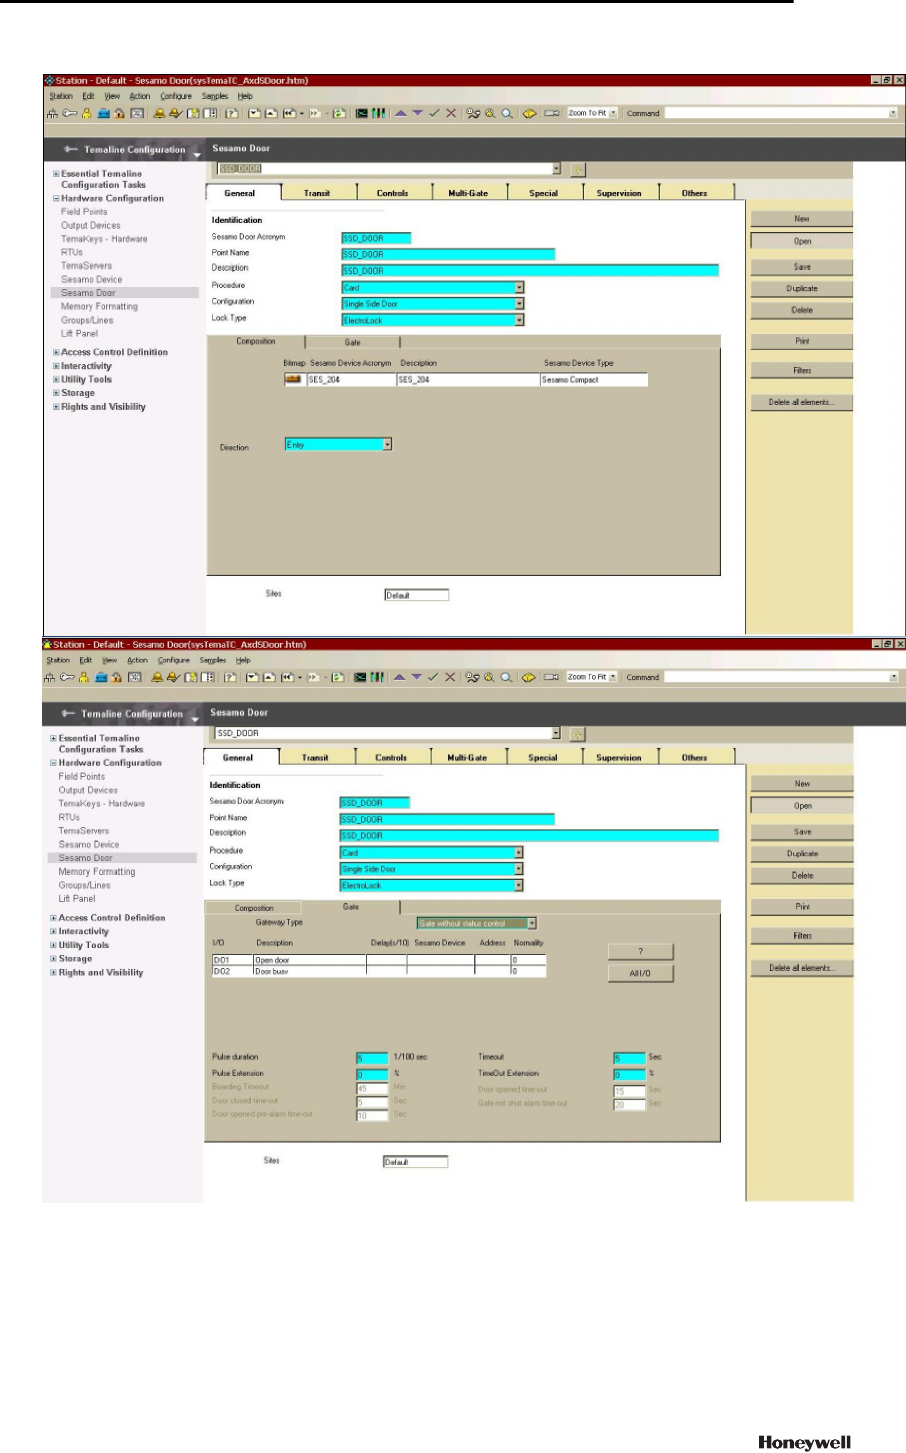Screen dimensions: 906x1453
Task: Click search icon beside upper SSD_DOOR combo
Action: pos(578,170)
